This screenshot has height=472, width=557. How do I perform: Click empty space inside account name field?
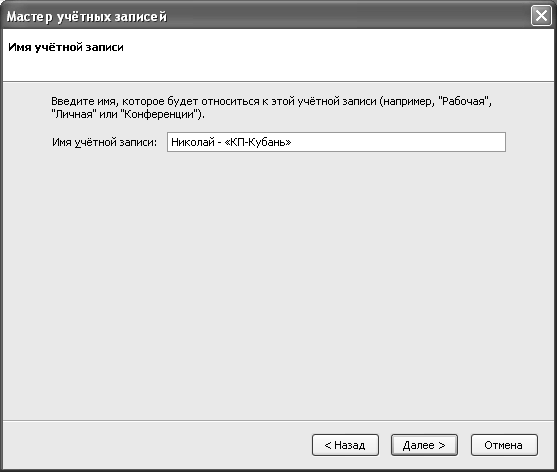398,142
